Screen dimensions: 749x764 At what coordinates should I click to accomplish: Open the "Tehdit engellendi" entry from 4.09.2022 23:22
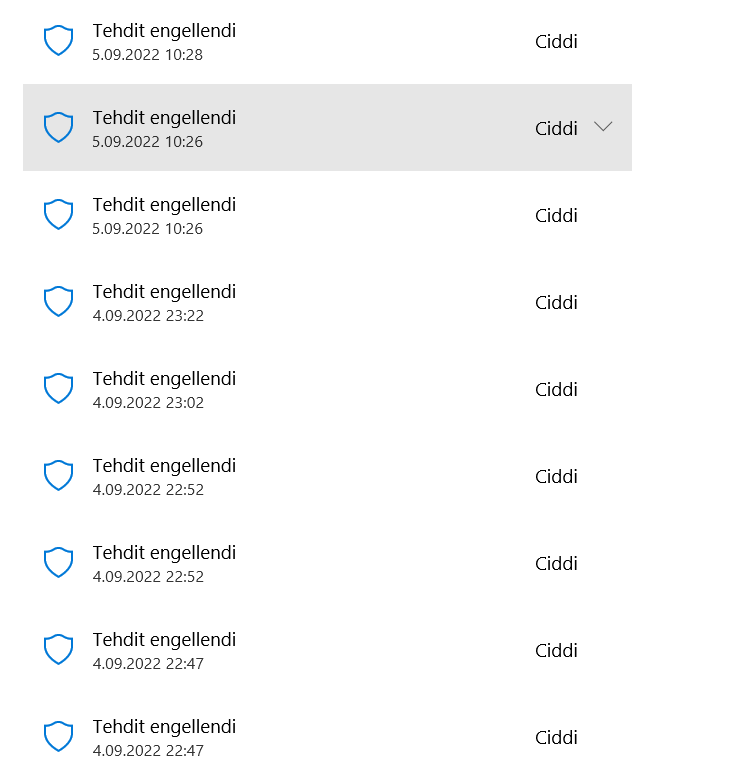point(164,292)
